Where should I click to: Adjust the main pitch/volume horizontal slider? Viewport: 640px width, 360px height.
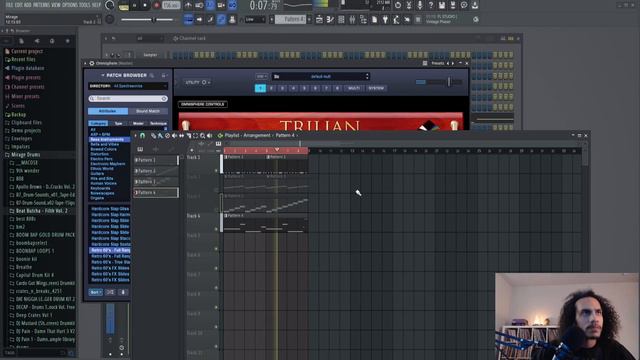147,20
